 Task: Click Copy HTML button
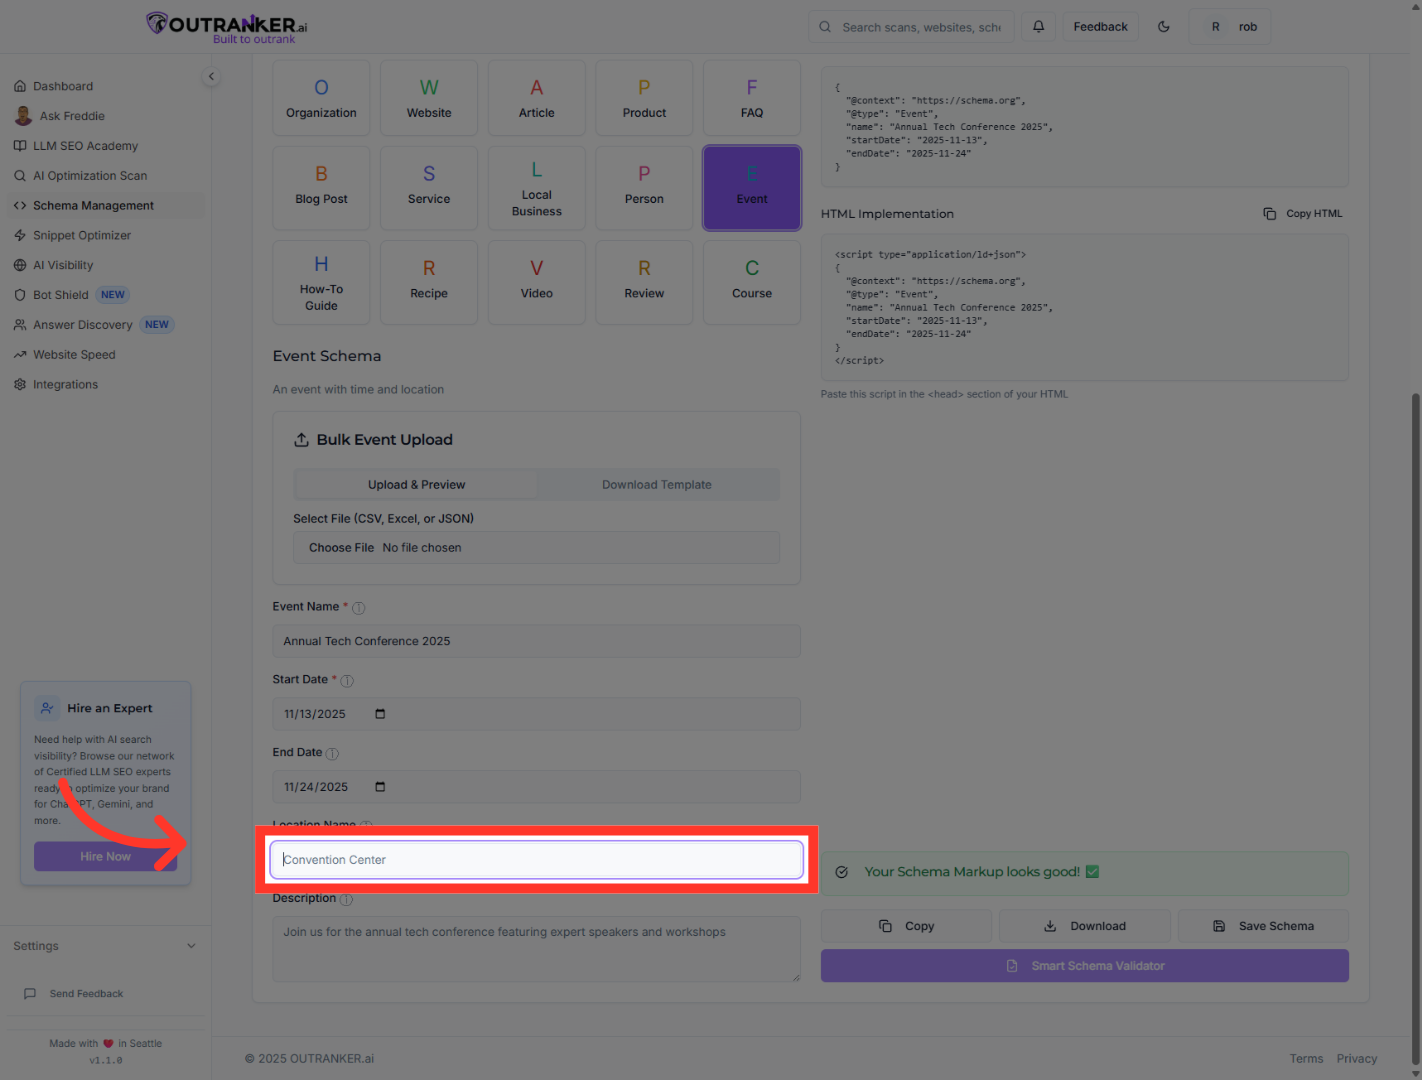1303,214
